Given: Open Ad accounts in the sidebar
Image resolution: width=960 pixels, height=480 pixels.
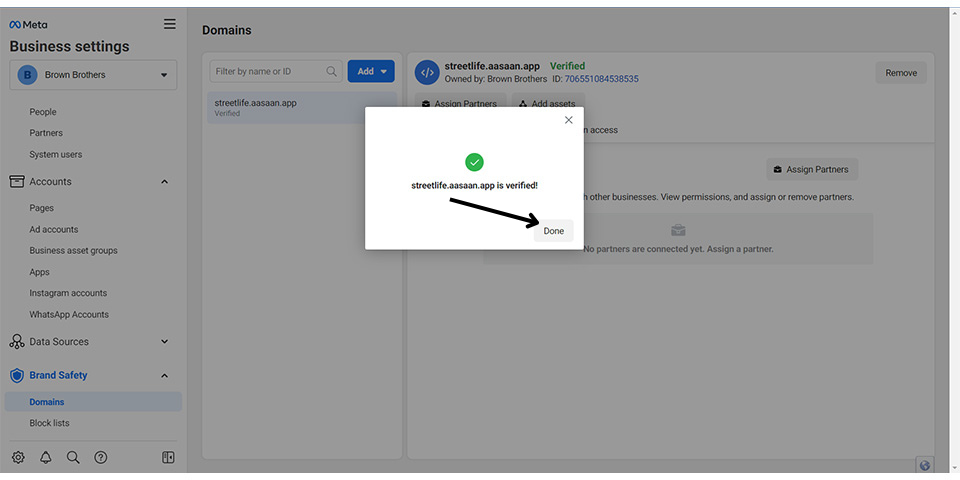Looking at the screenshot, I should [54, 230].
